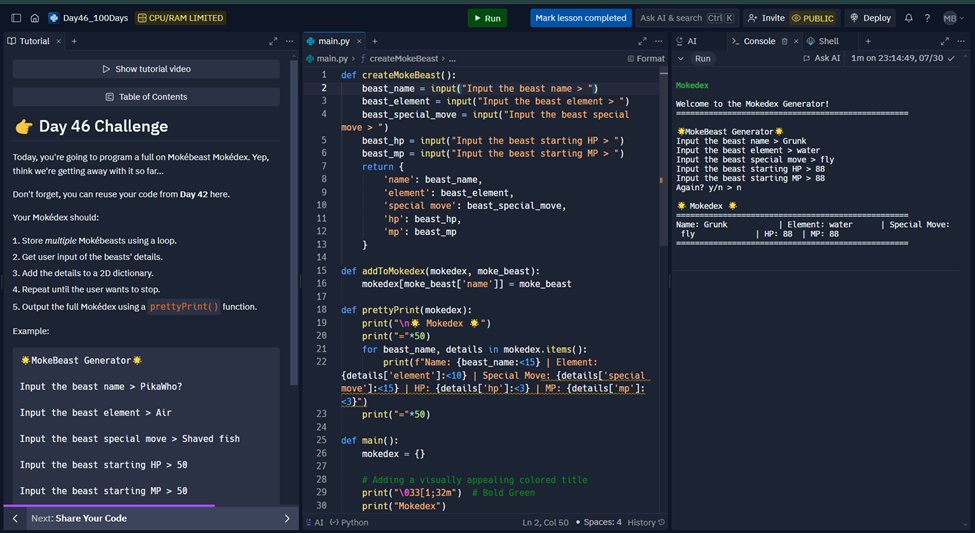The height and width of the screenshot is (533, 975).
Task: Go to next lesson chevron arrow
Action: pos(287,518)
